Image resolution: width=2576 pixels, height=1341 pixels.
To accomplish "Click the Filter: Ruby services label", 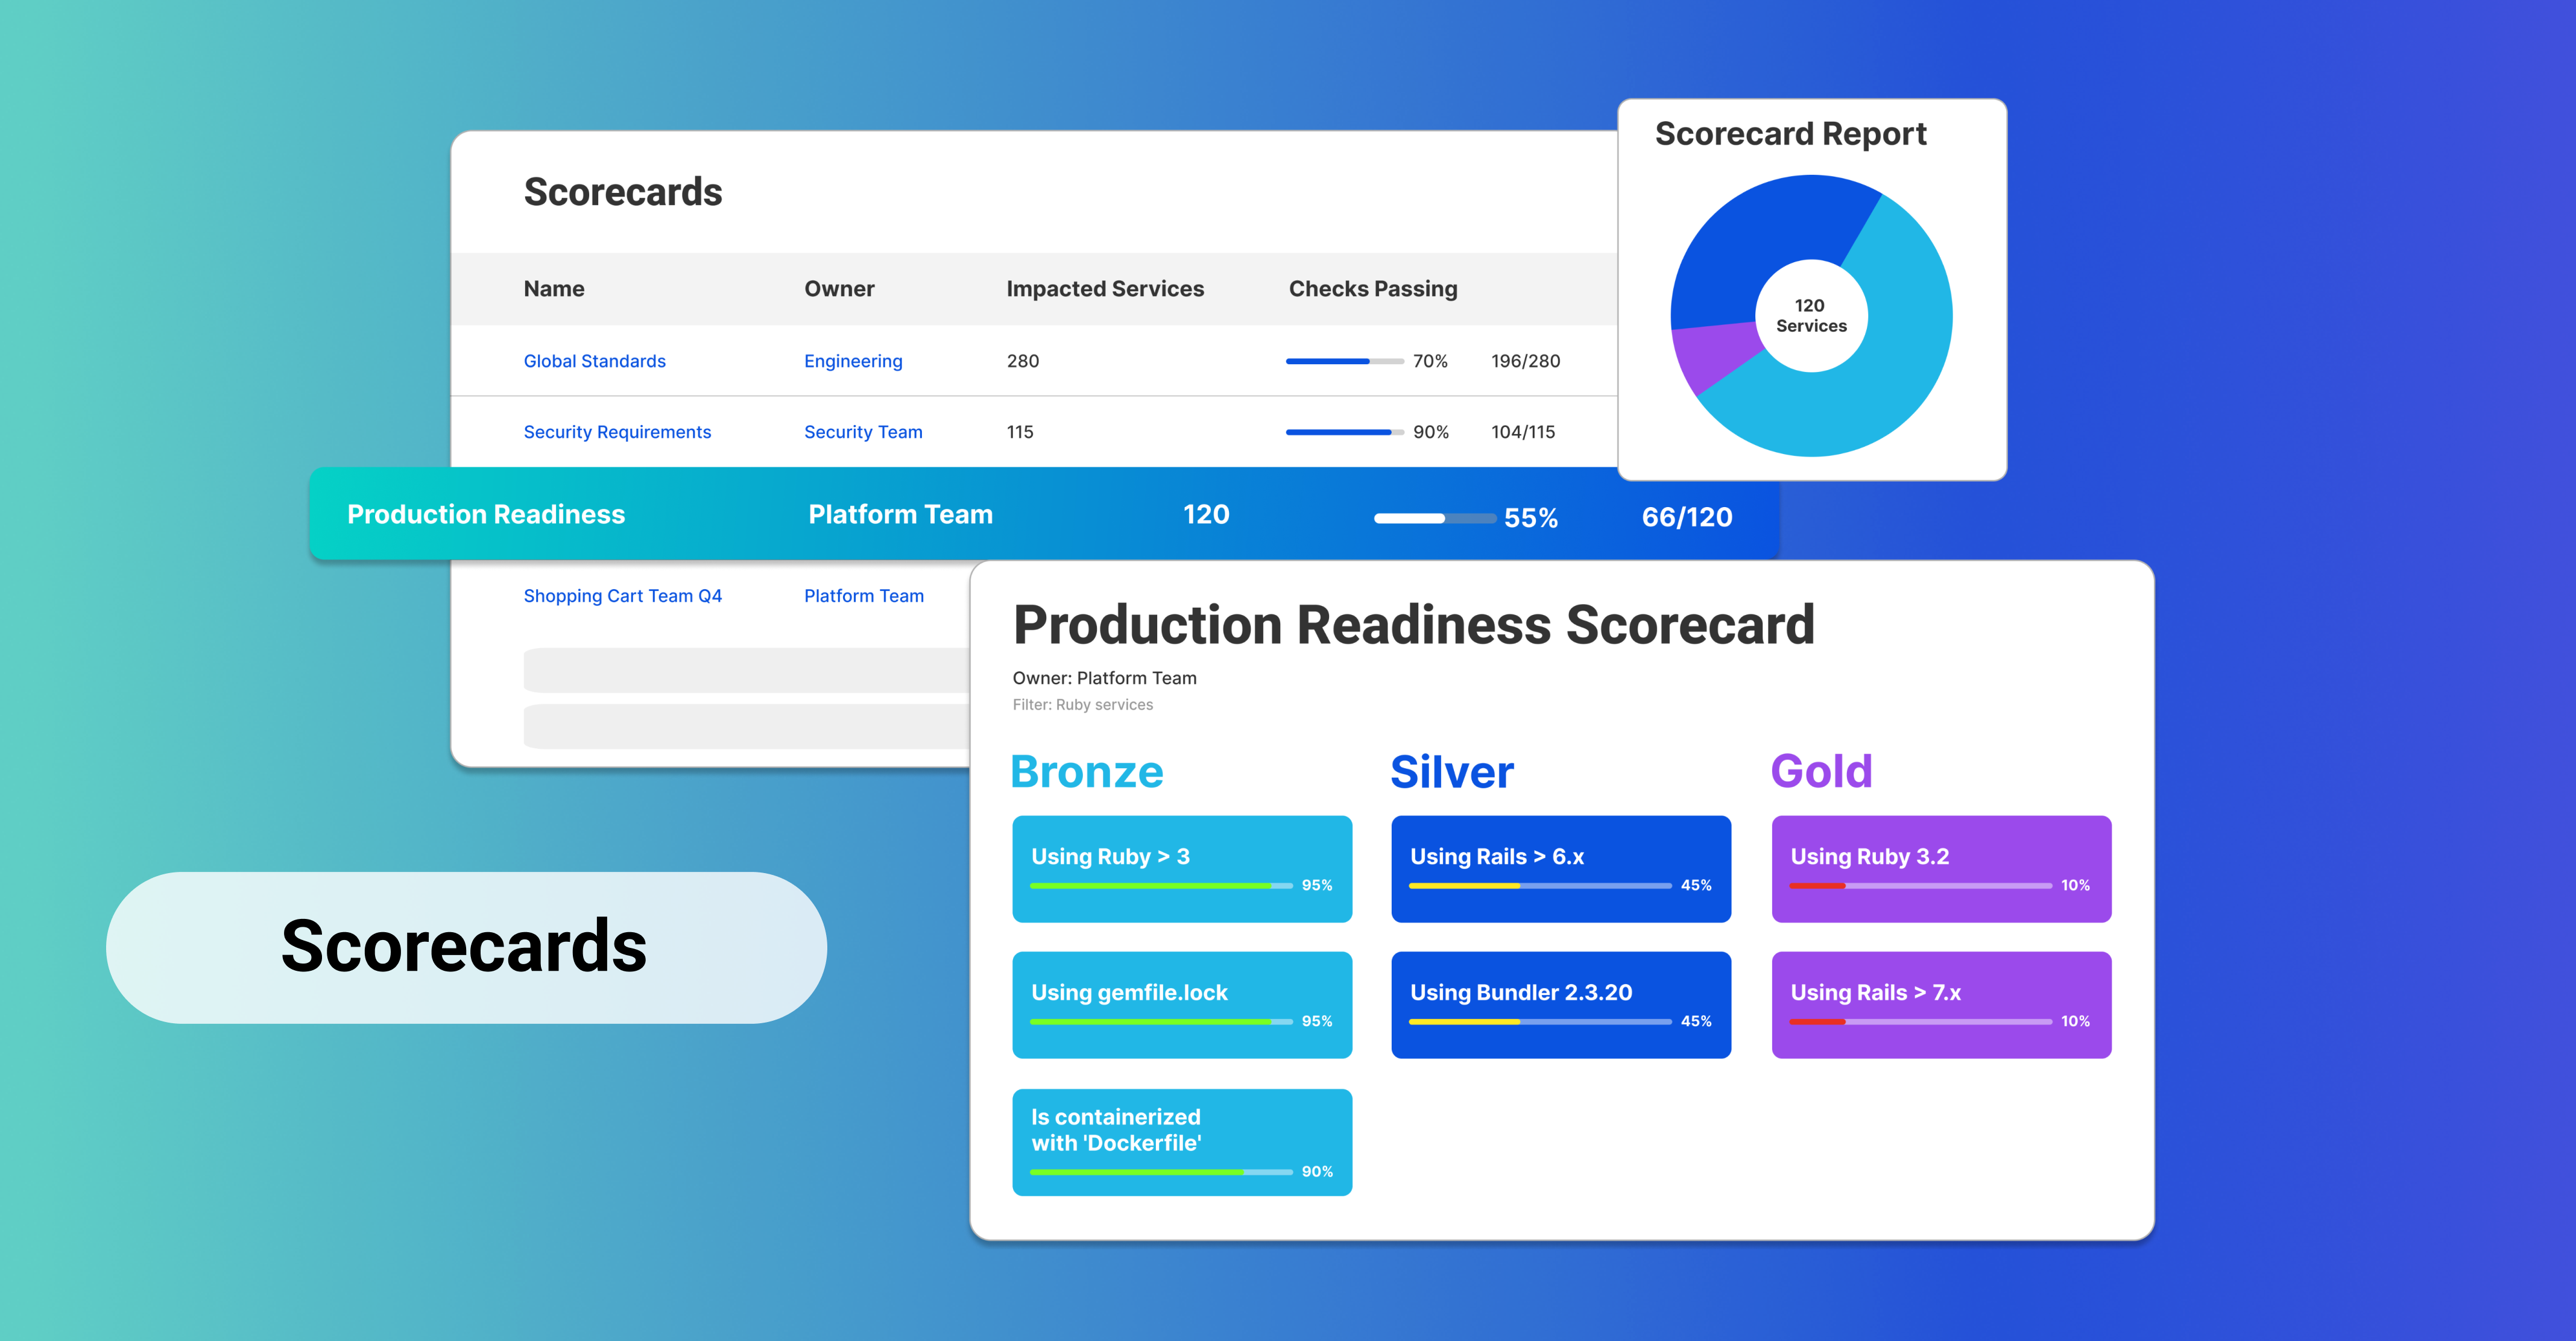I will click(x=1083, y=704).
